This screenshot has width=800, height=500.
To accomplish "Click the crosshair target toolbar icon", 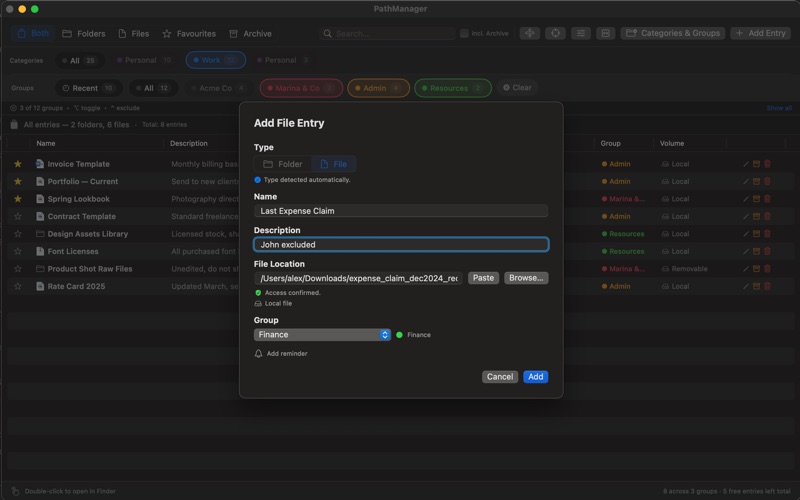I will [x=555, y=33].
